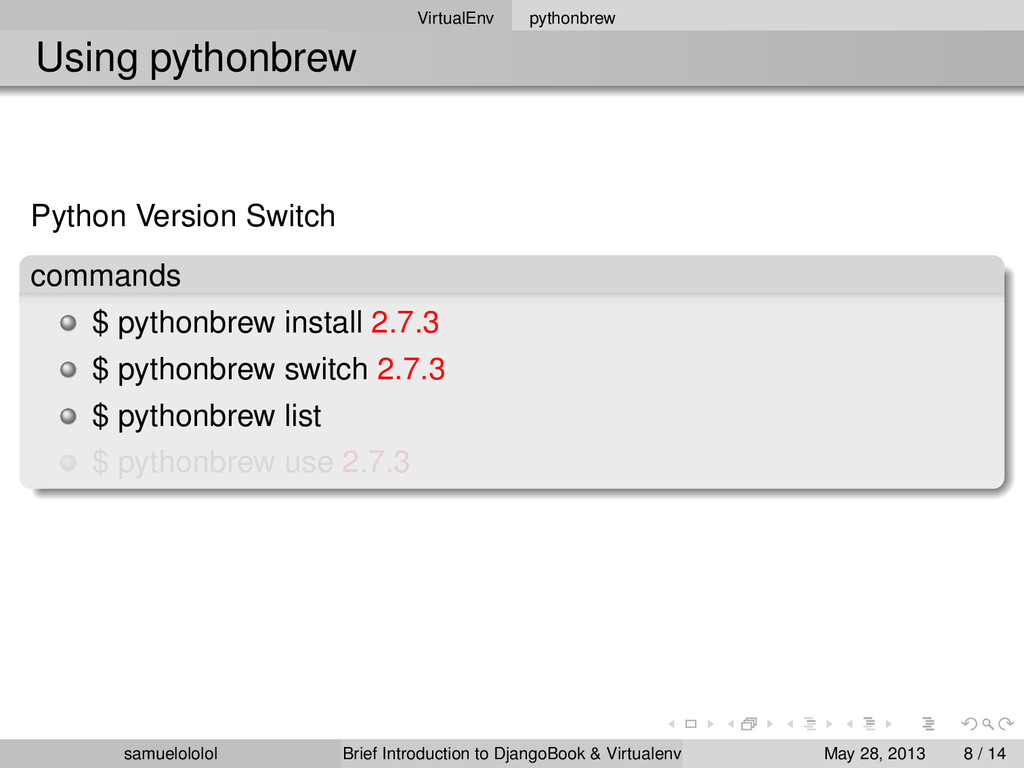Click the page number 8 / 14
This screenshot has height=768, width=1024.
click(985, 754)
